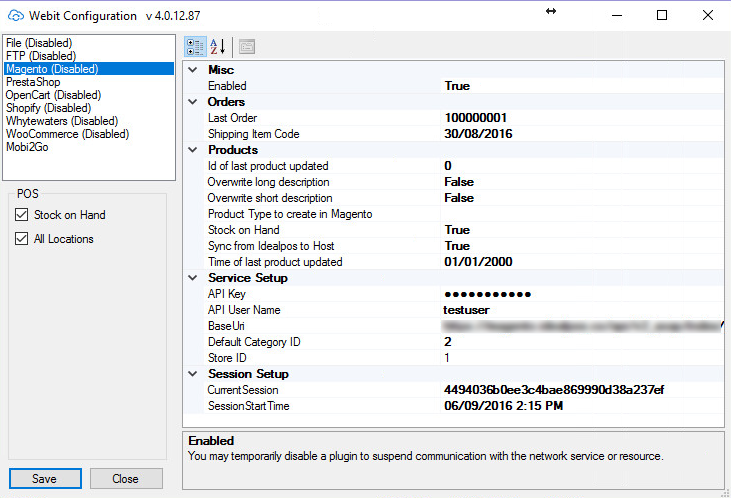
Task: Collapse the Orders category
Action: click(x=193, y=102)
